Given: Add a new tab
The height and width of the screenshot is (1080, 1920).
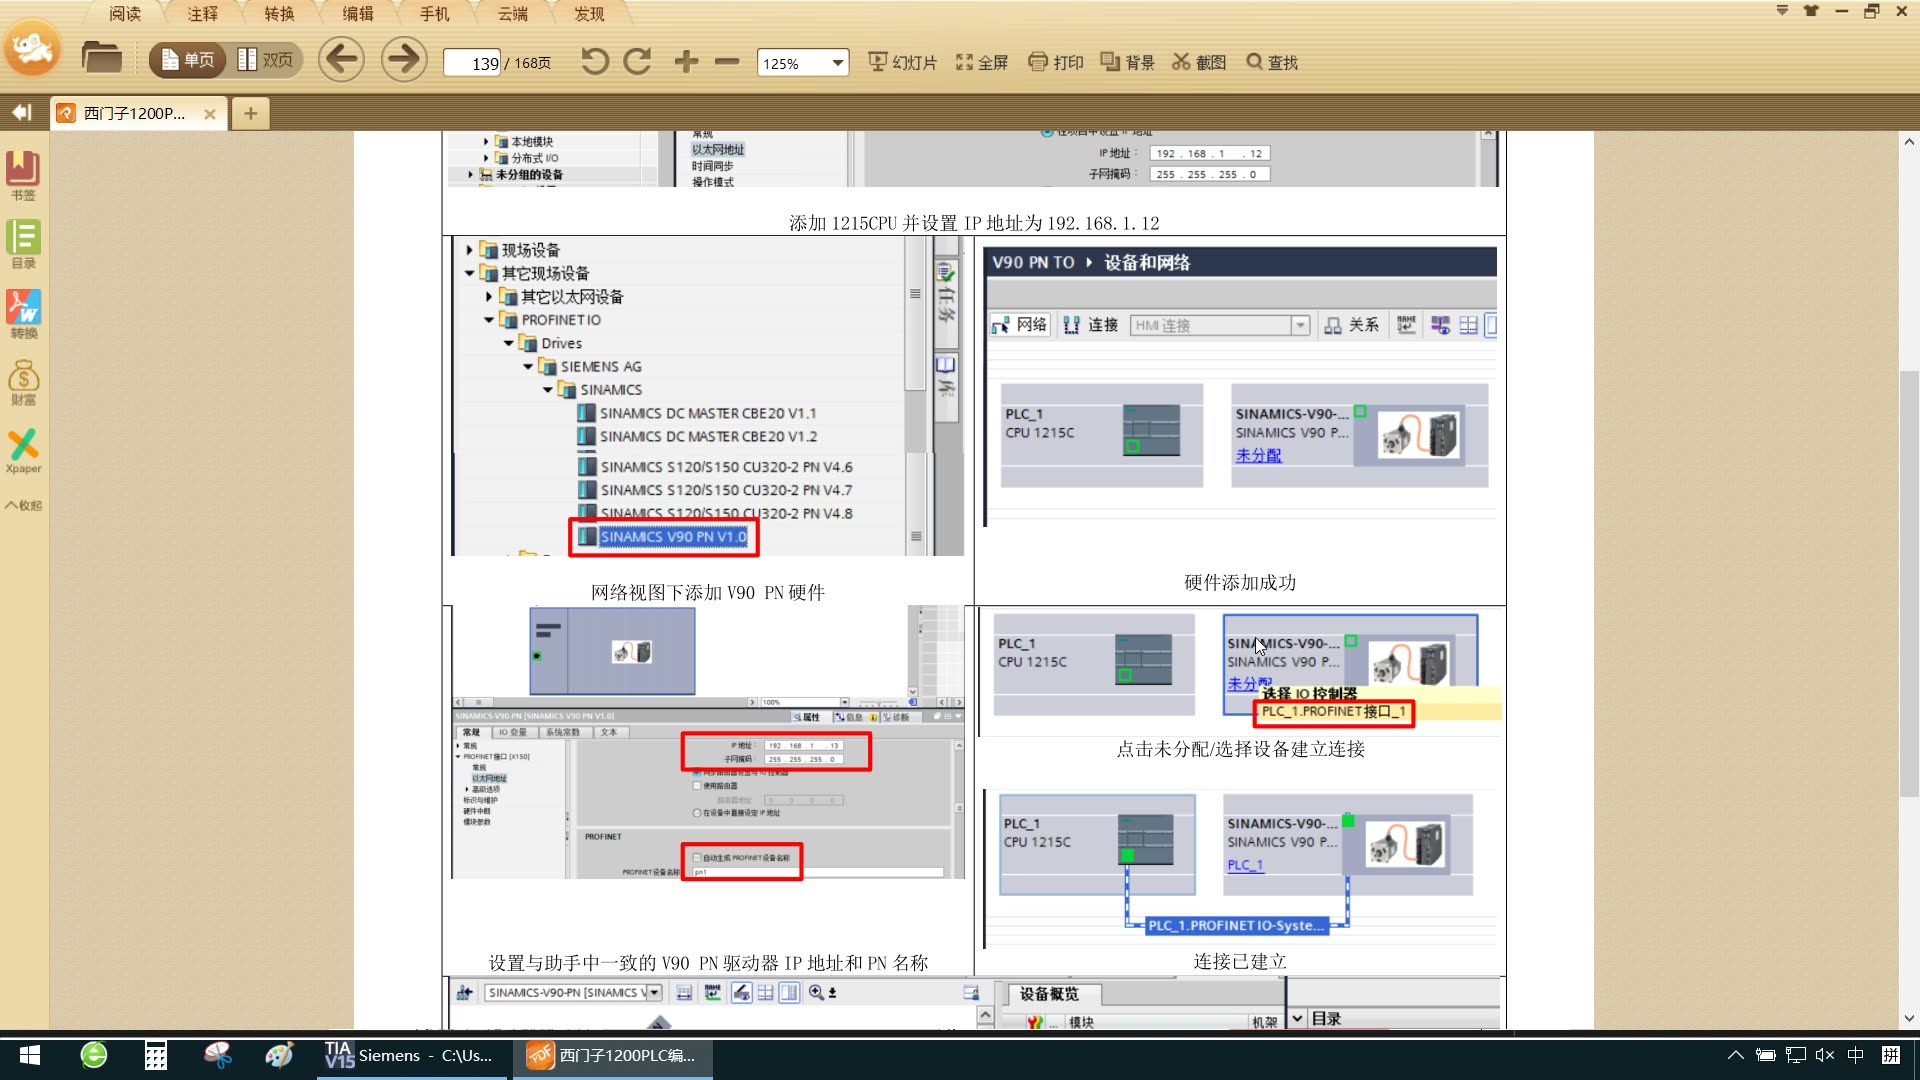Looking at the screenshot, I should [x=250, y=113].
